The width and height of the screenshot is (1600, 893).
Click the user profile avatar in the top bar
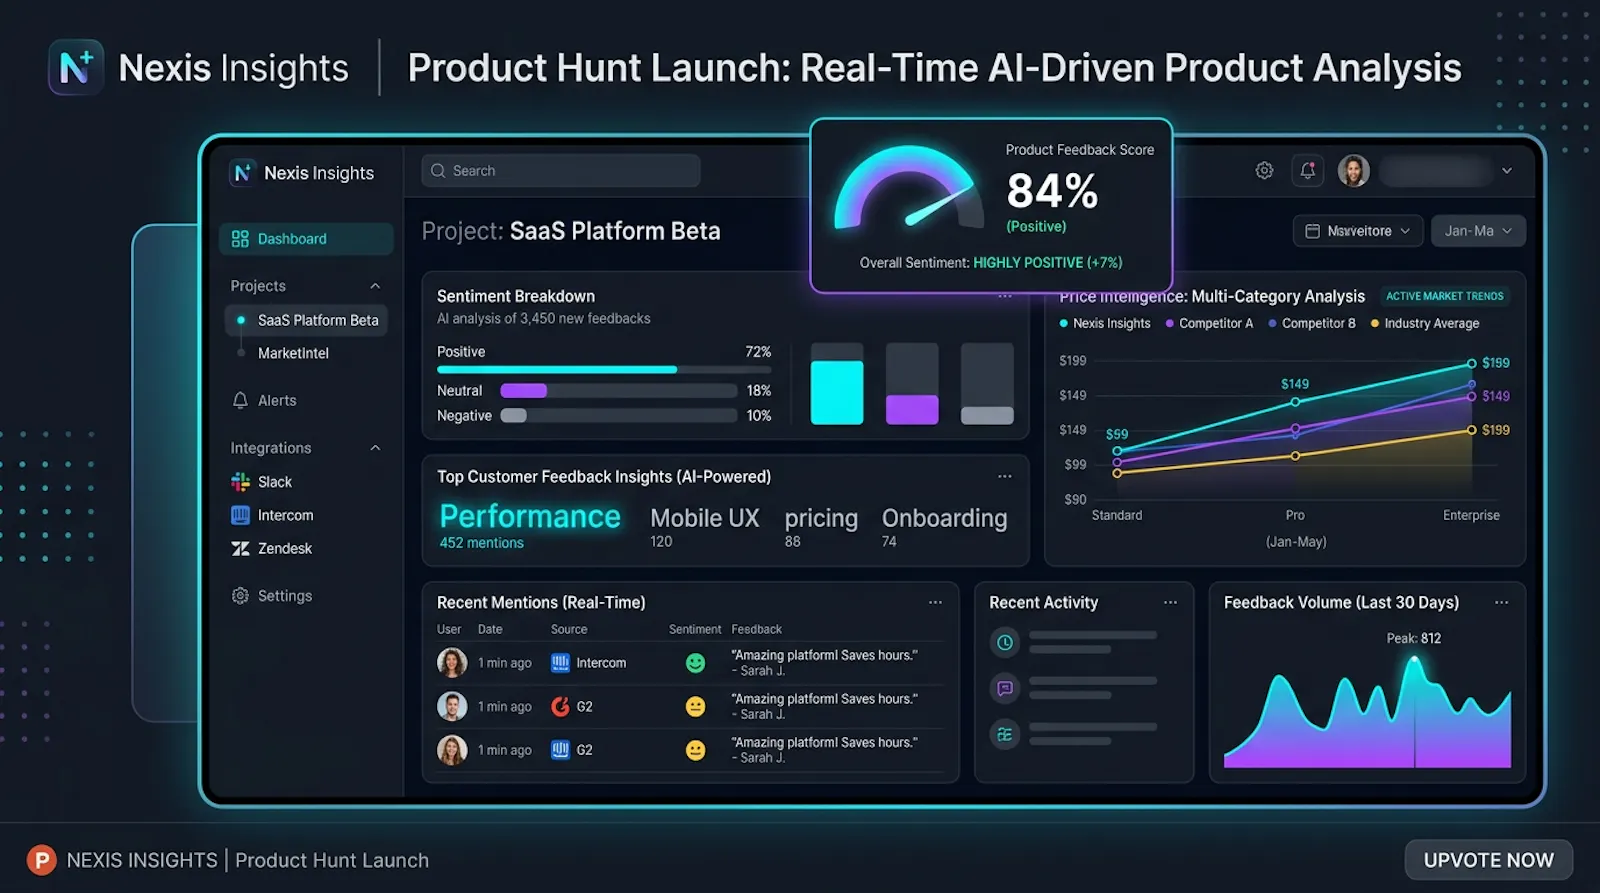(x=1354, y=171)
